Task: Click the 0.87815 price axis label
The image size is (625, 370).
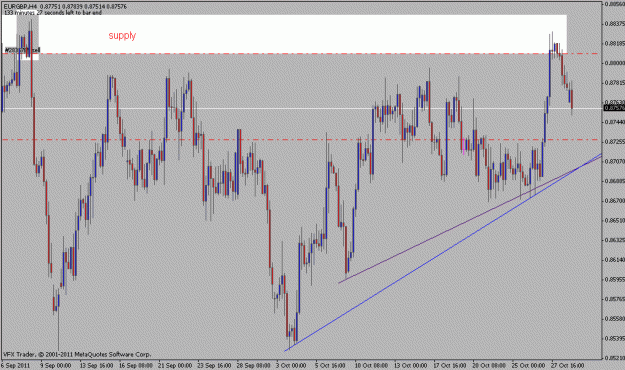Action: click(615, 83)
